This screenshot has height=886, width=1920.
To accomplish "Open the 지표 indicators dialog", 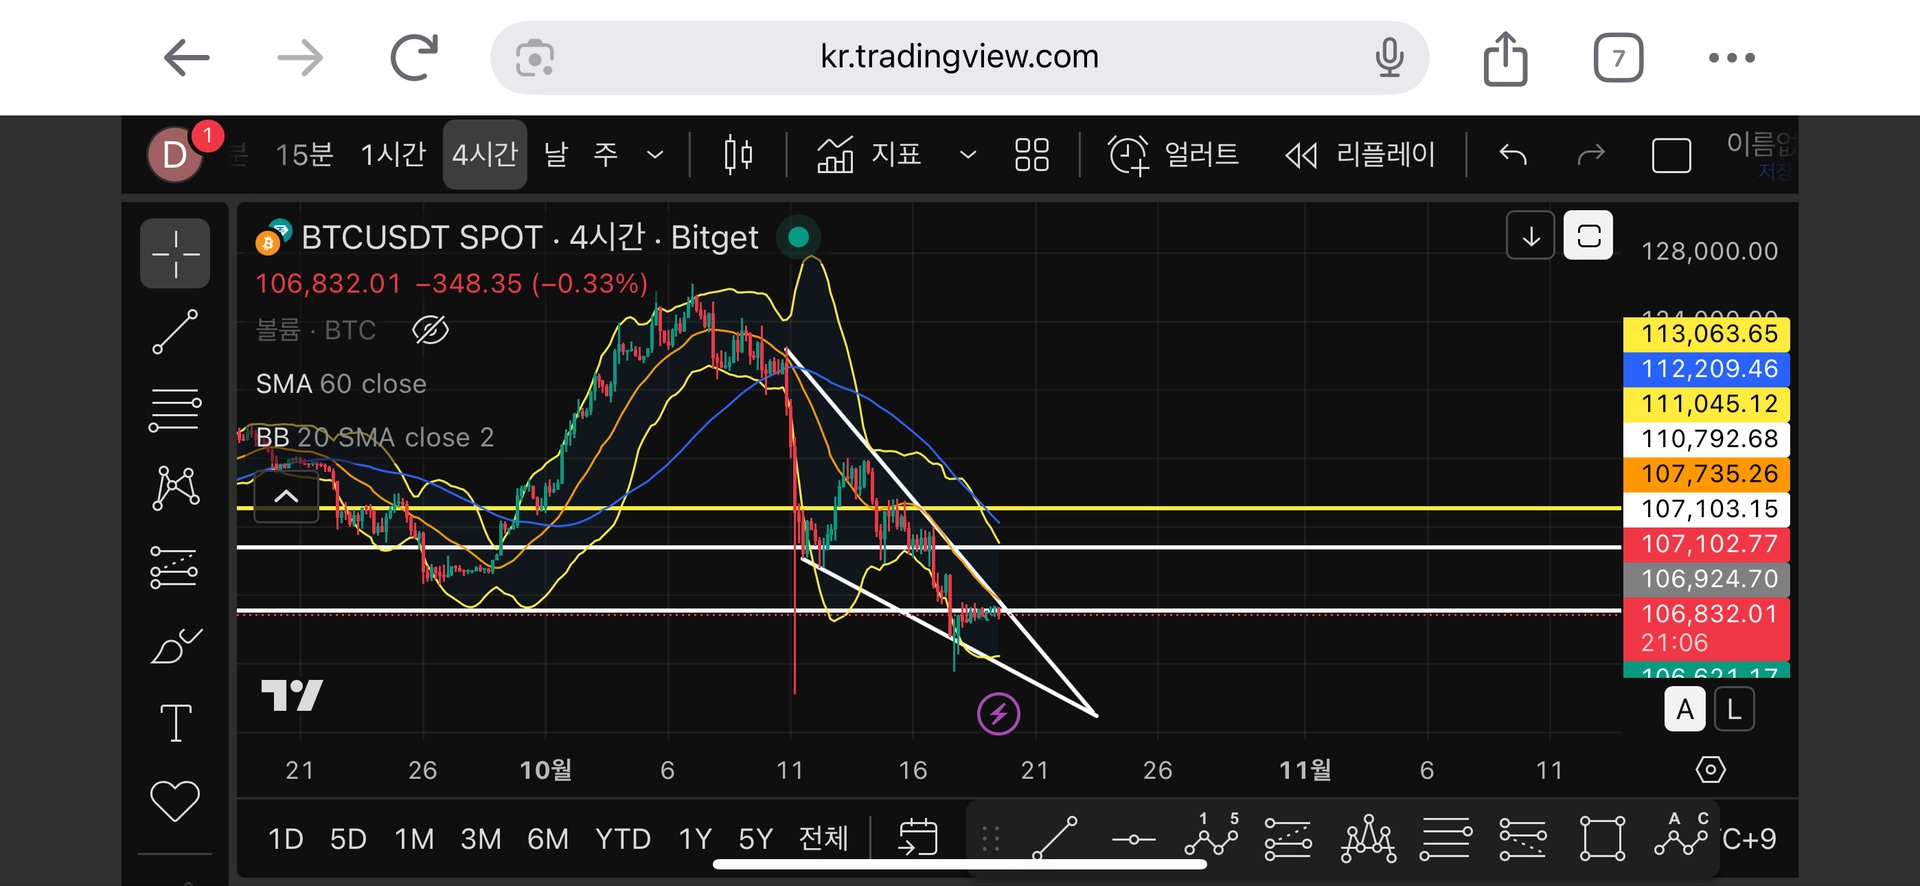I will tap(868, 155).
